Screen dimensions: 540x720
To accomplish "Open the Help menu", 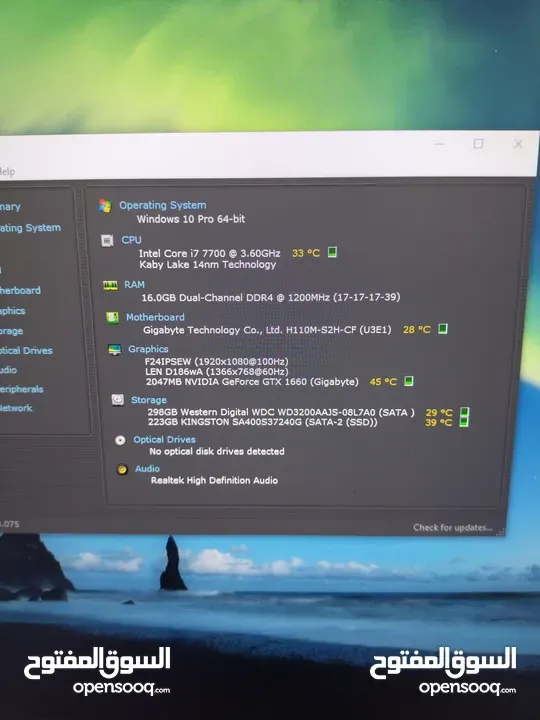I will [7, 172].
